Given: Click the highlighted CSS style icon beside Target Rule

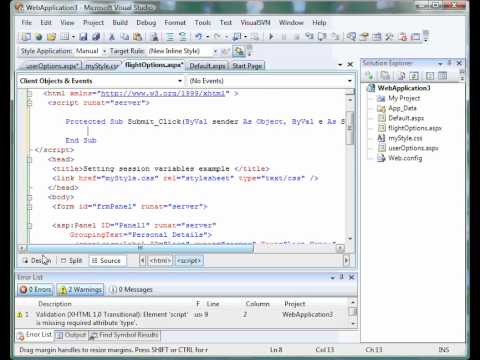Looking at the screenshot, I should click(x=239, y=51).
